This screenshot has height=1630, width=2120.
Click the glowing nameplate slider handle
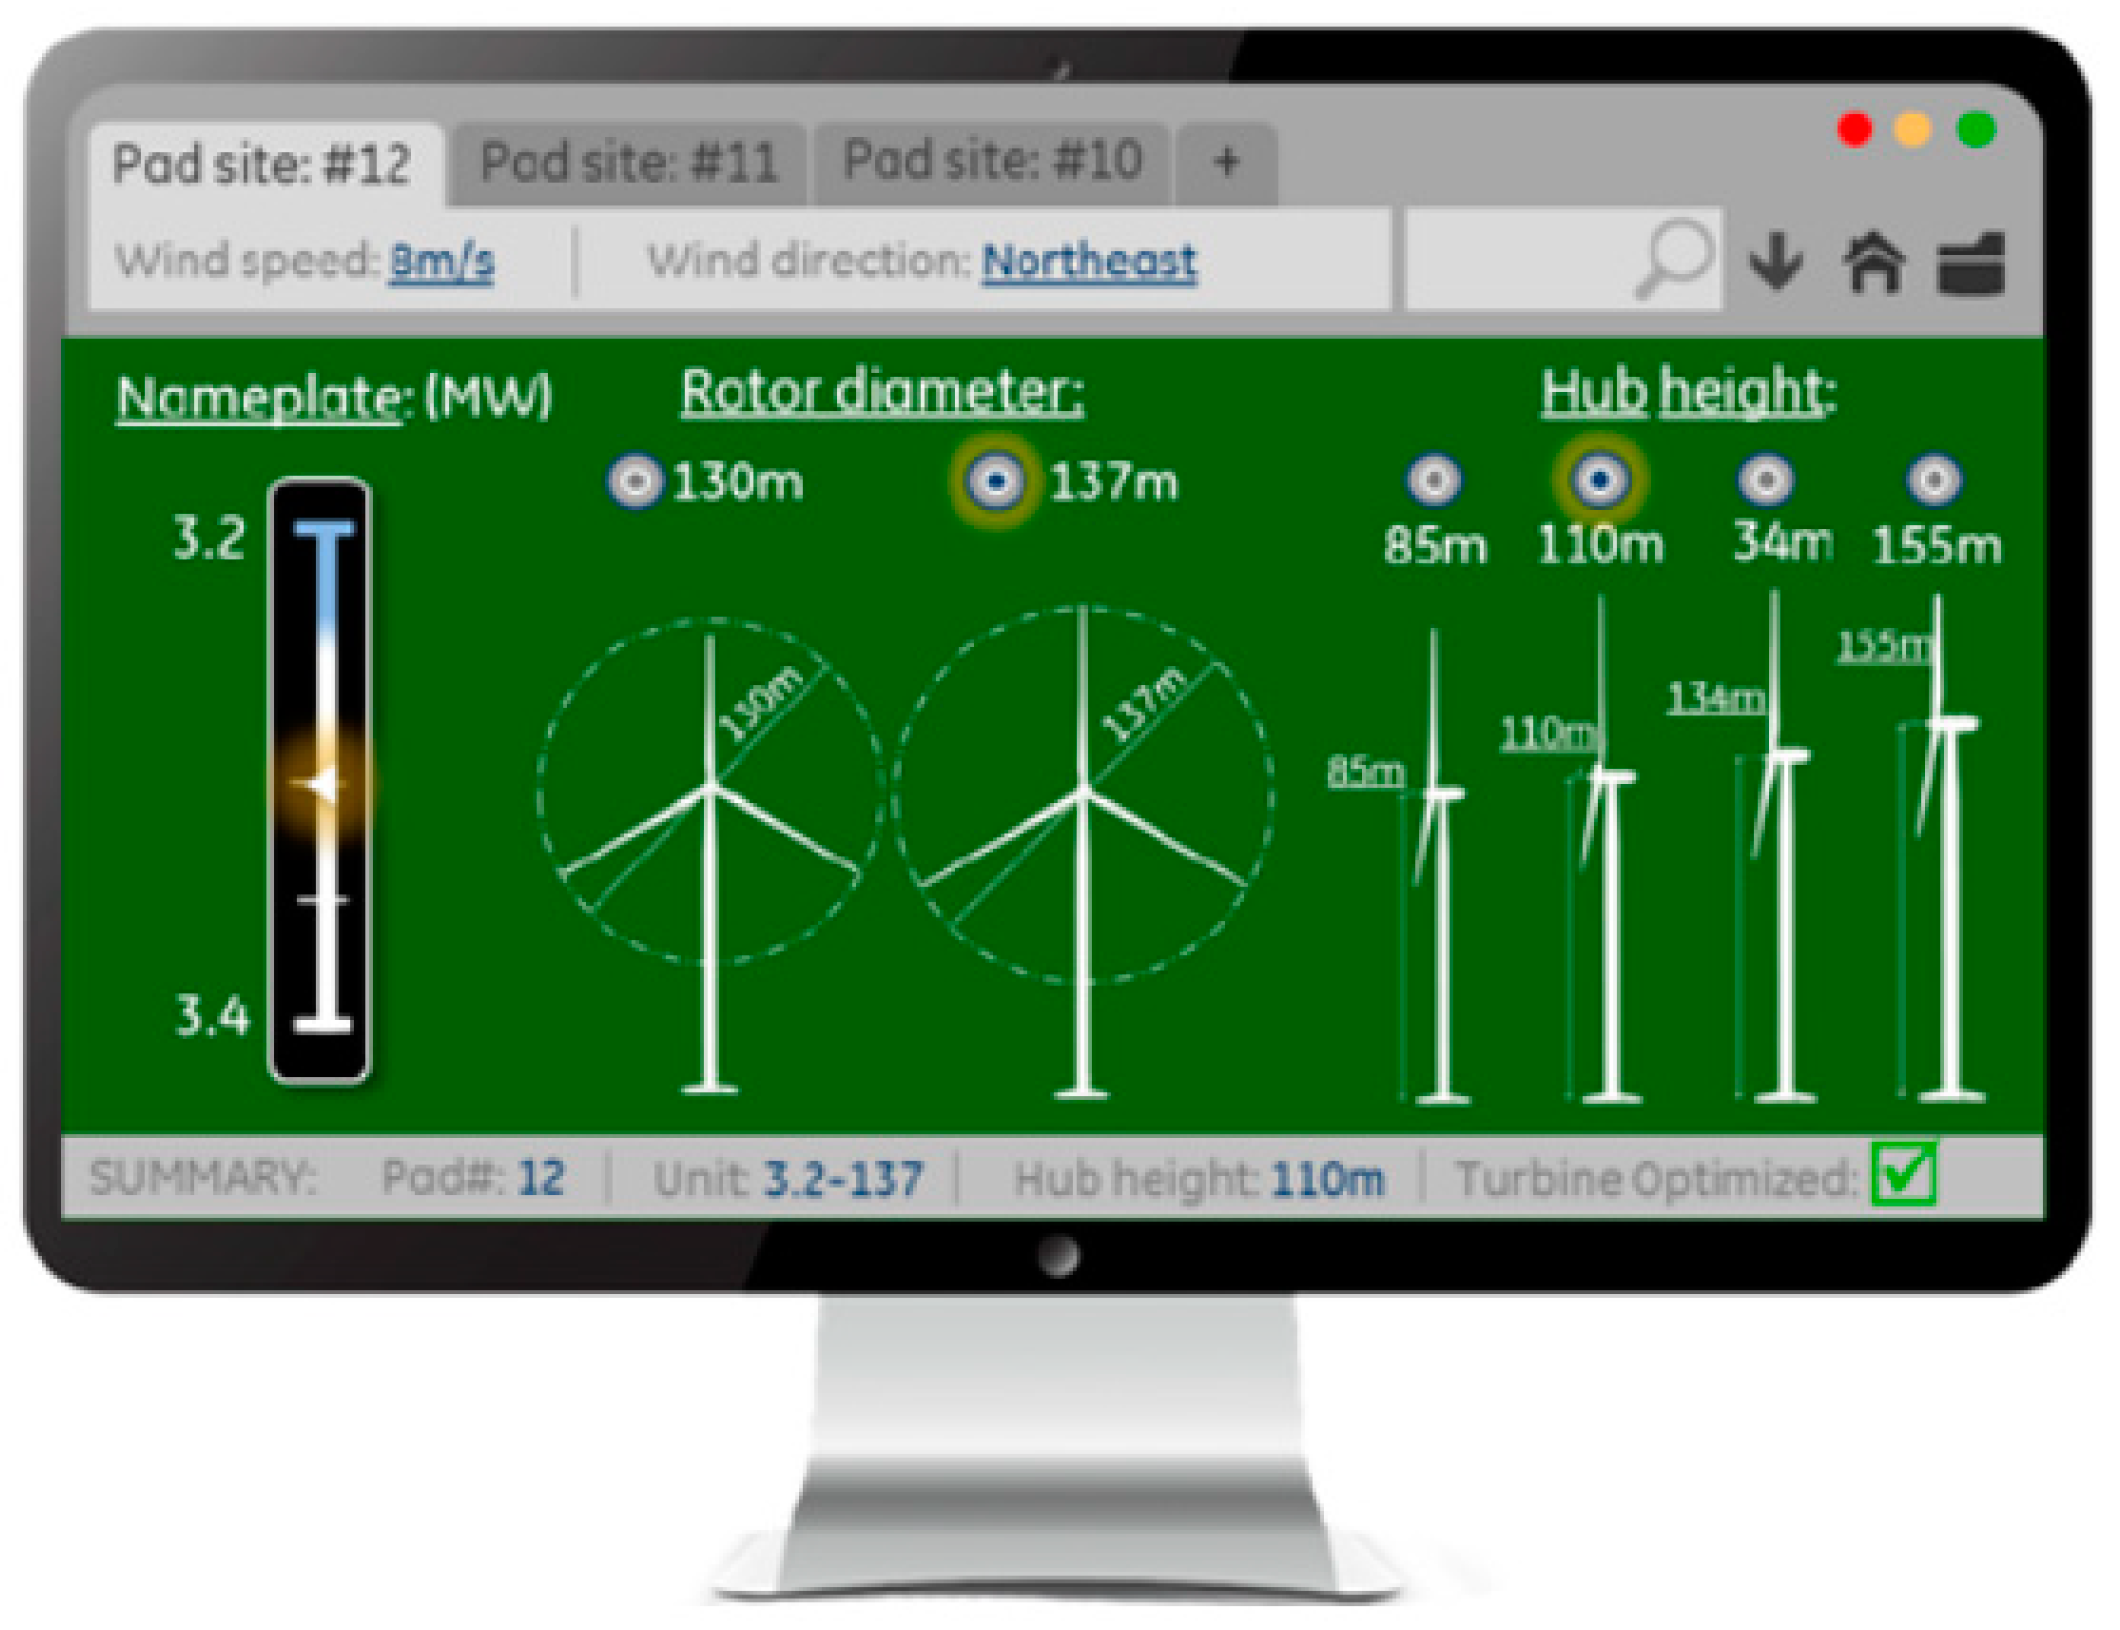point(322,786)
